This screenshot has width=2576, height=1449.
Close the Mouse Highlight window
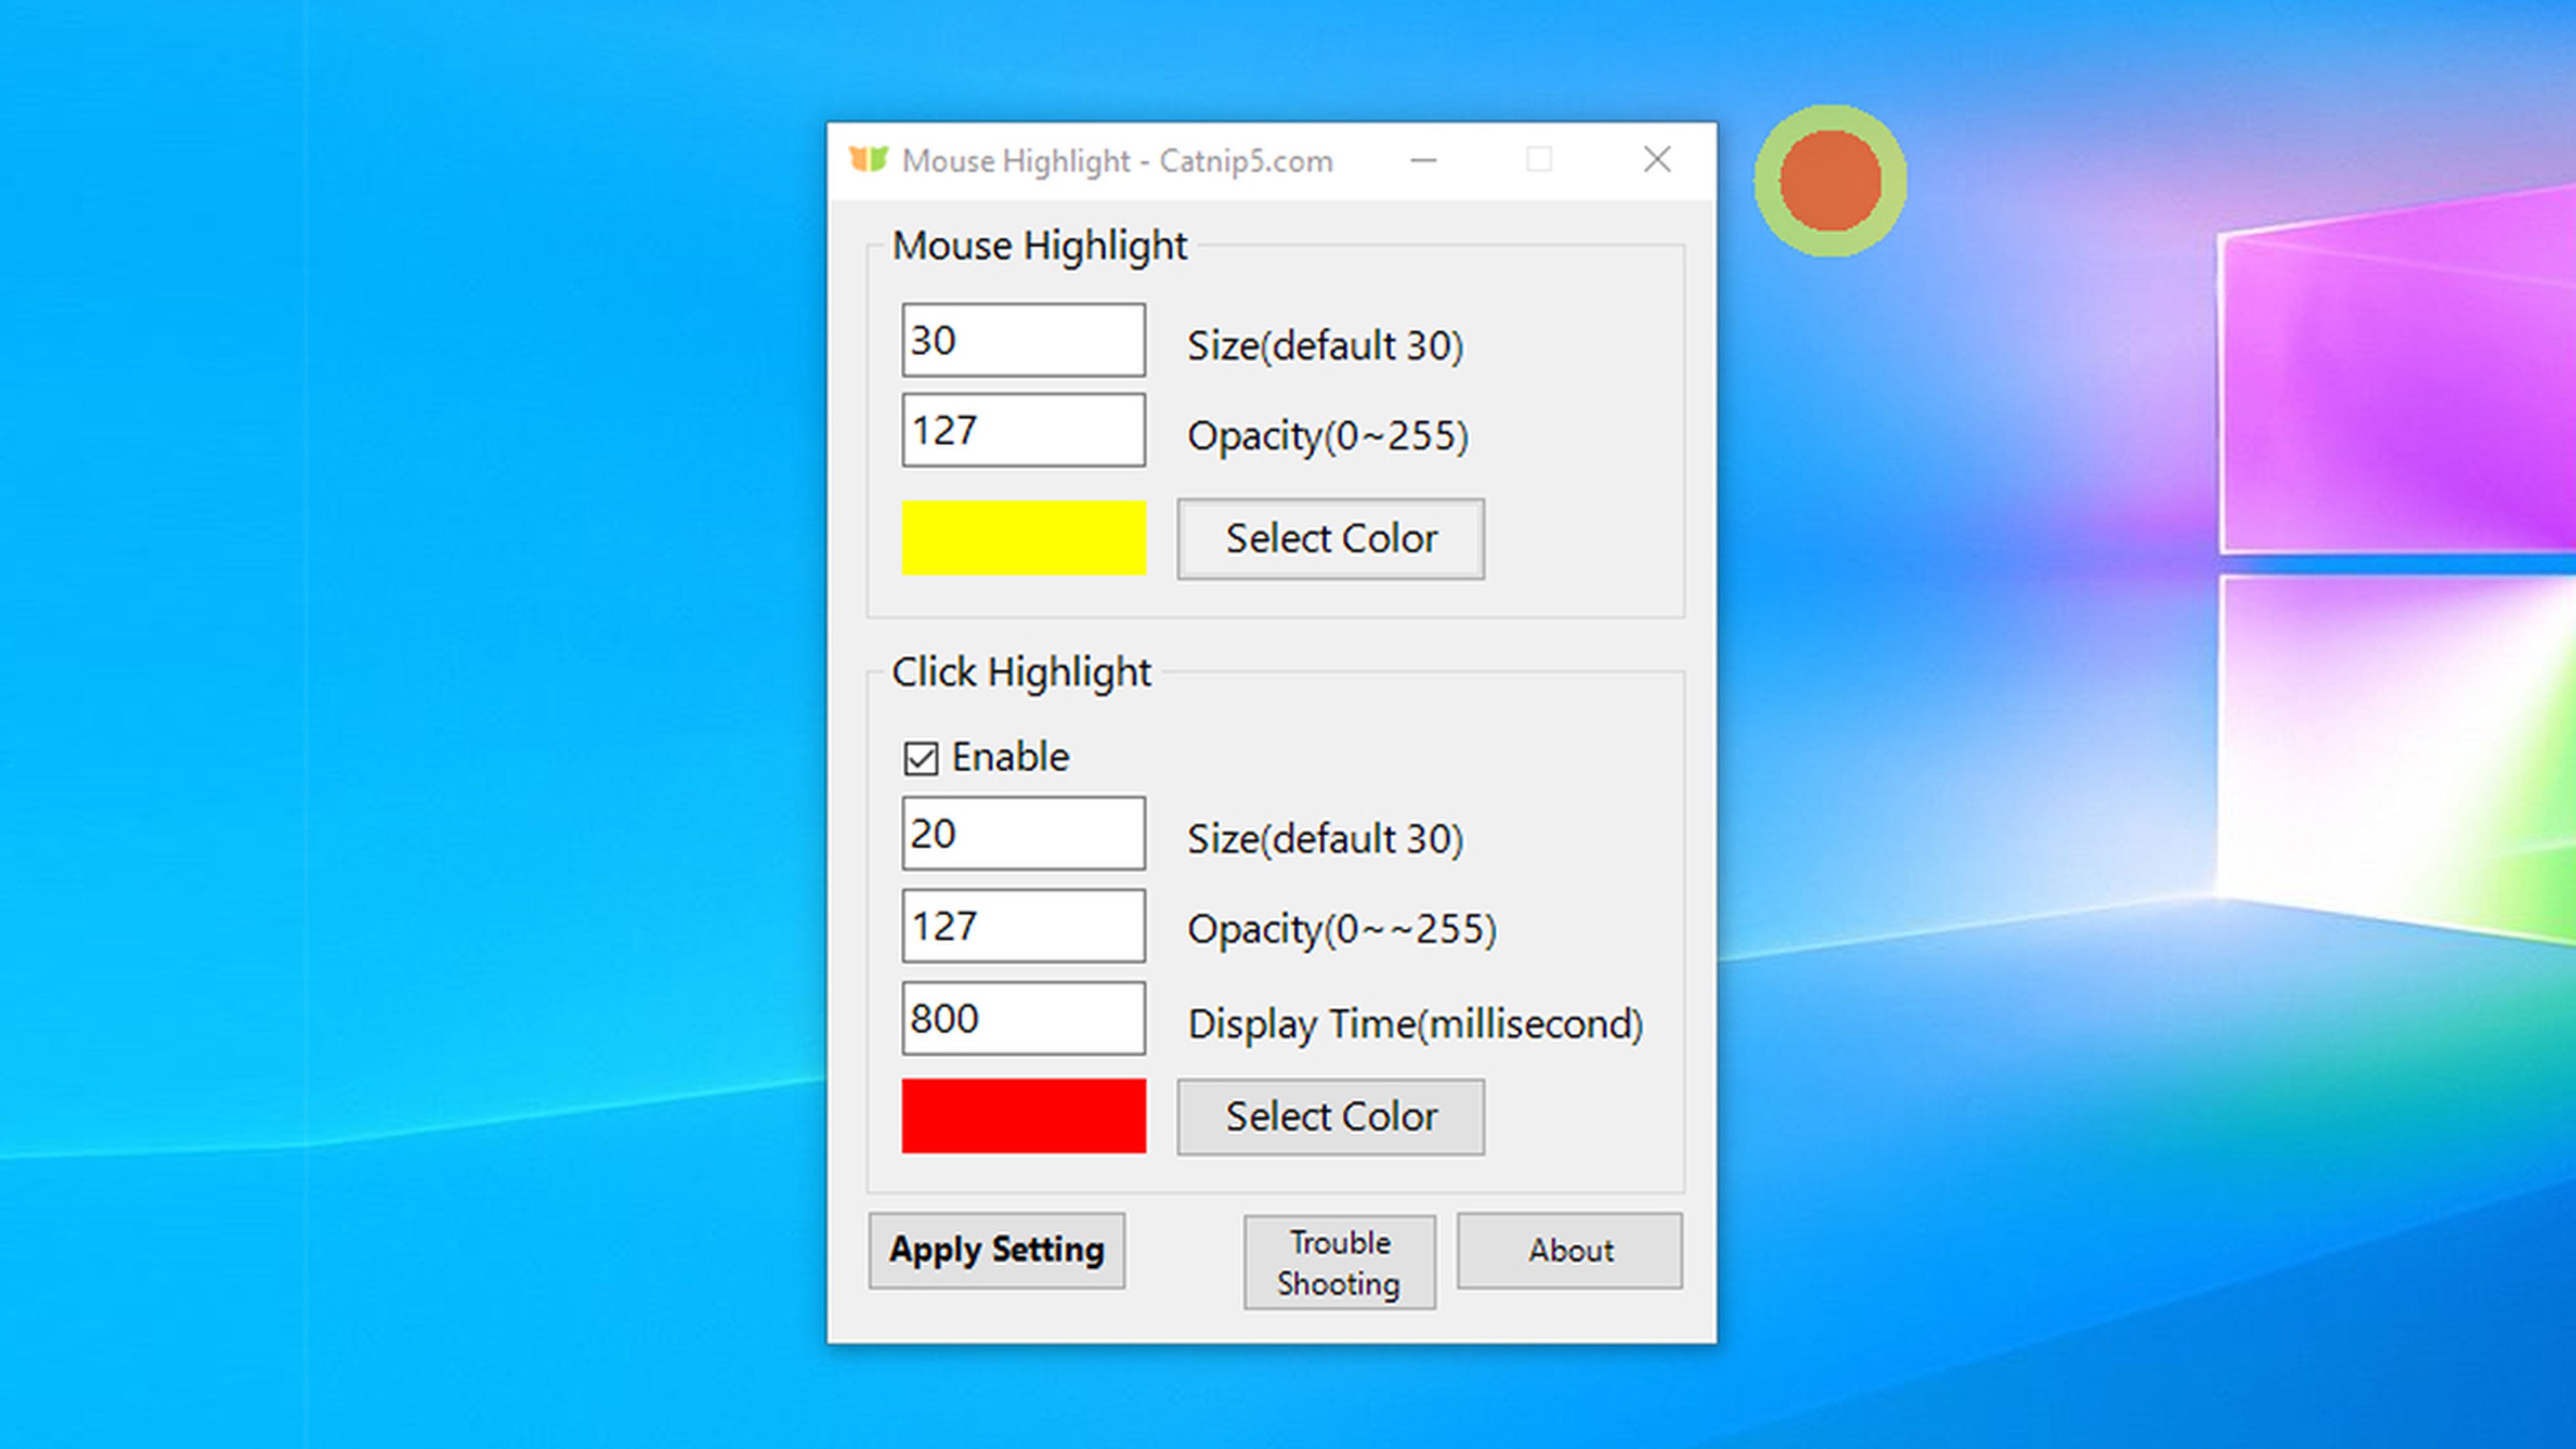click(1657, 160)
